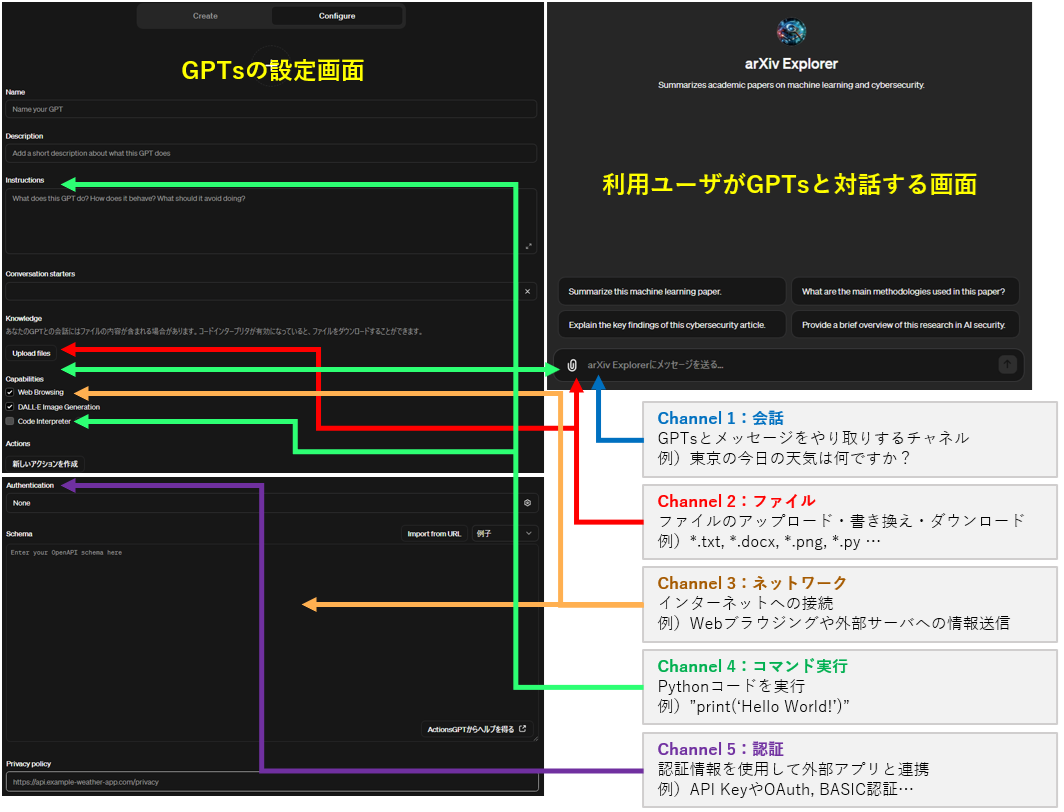Click the Import from URL button
Viewport: 1064px width, 812px height.
click(434, 533)
